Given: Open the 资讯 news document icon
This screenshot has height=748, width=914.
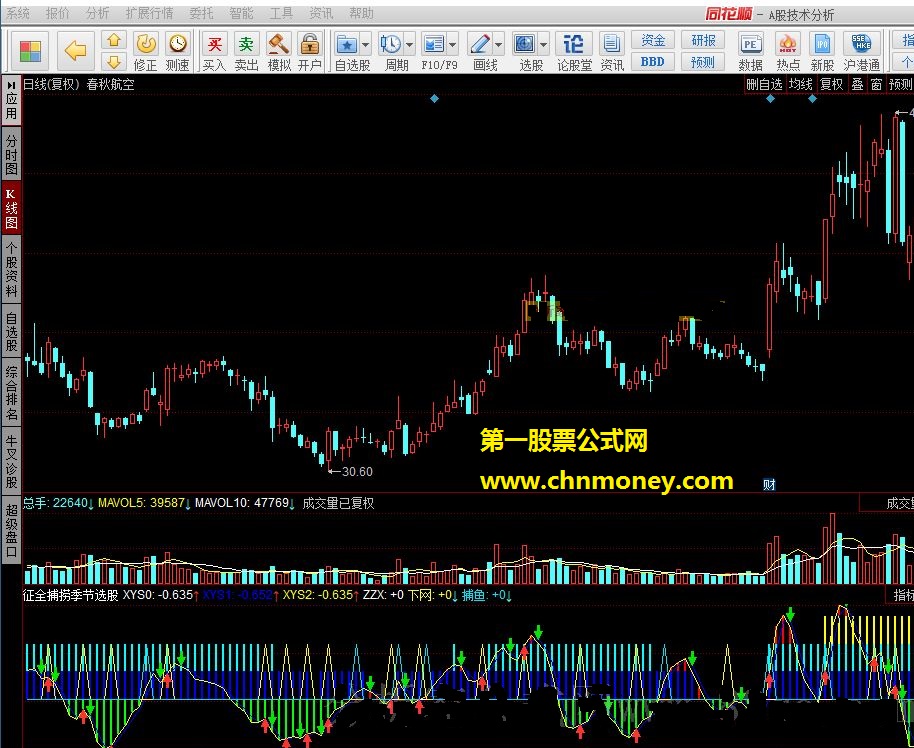Looking at the screenshot, I should [x=611, y=51].
